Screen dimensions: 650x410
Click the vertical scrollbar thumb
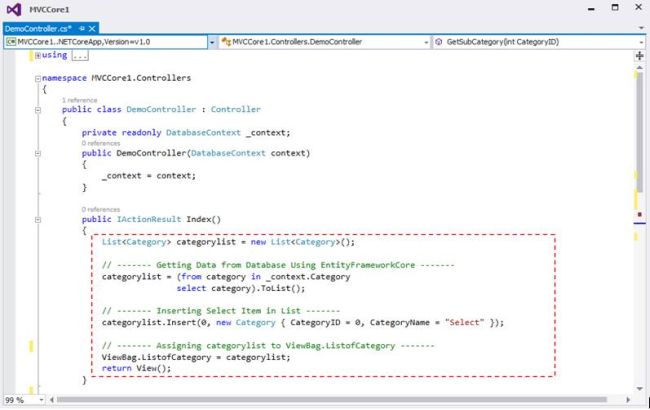point(640,132)
